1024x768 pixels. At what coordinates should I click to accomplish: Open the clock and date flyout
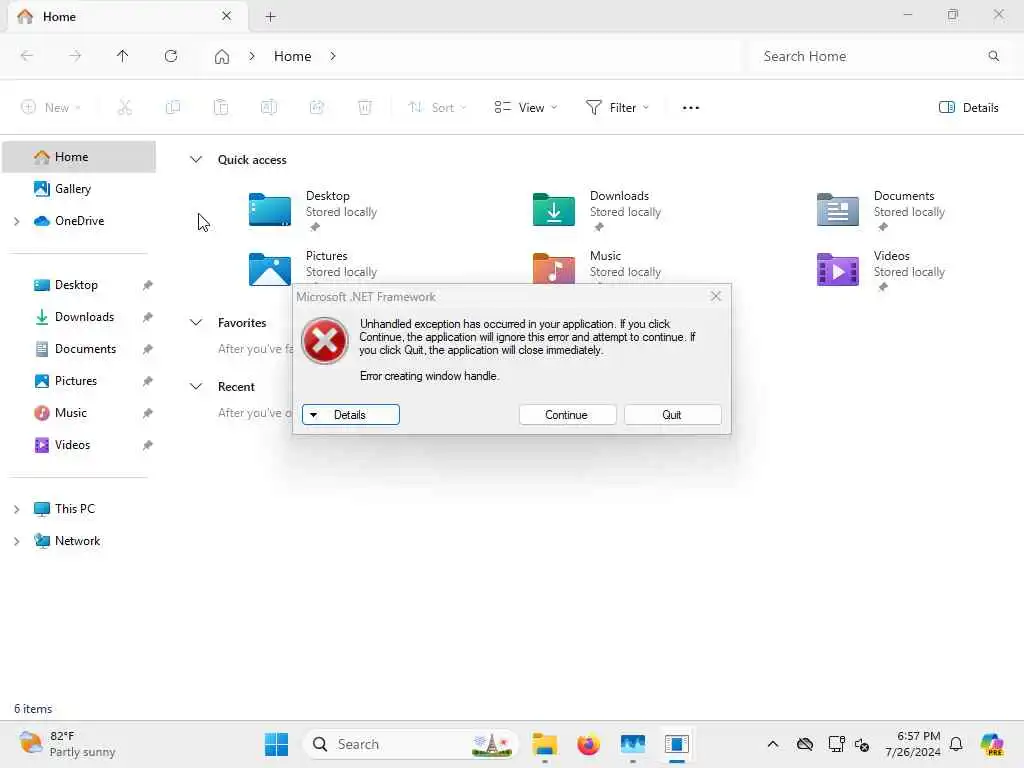(x=913, y=744)
